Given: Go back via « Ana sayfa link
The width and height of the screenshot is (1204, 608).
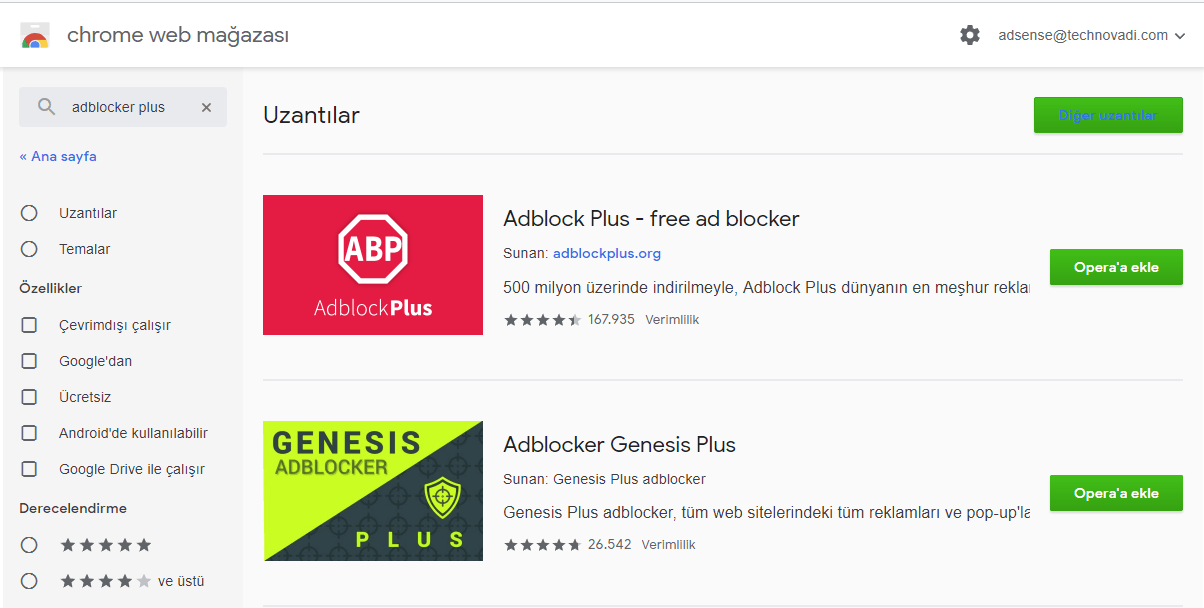Looking at the screenshot, I should 58,156.
